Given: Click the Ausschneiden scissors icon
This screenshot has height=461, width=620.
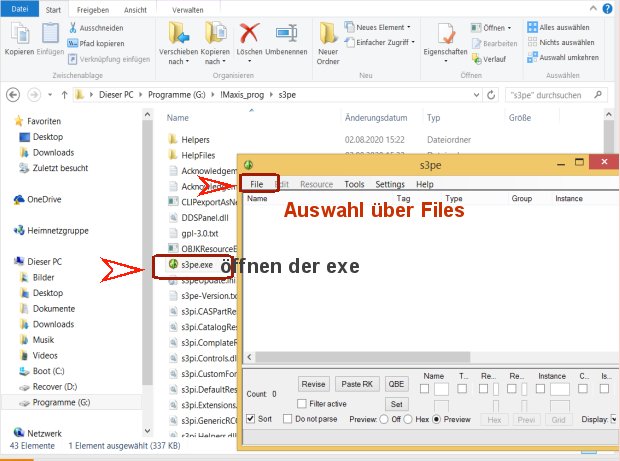Looking at the screenshot, I should click(73, 29).
